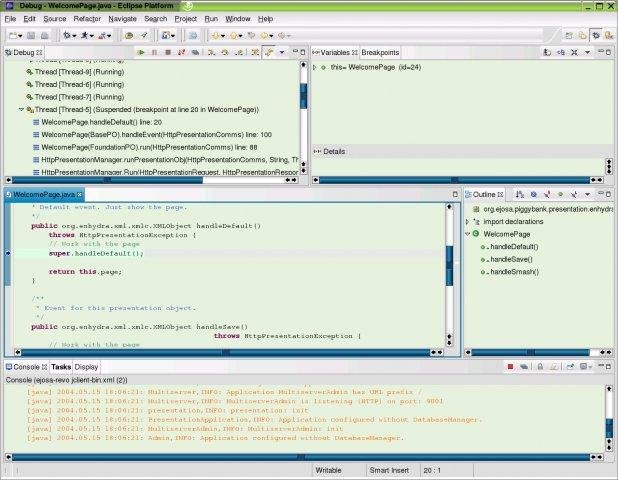Viewport: 618px width, 480px height.
Task: Click the Run icon in main toolbar
Action: pyautogui.click(x=84, y=35)
